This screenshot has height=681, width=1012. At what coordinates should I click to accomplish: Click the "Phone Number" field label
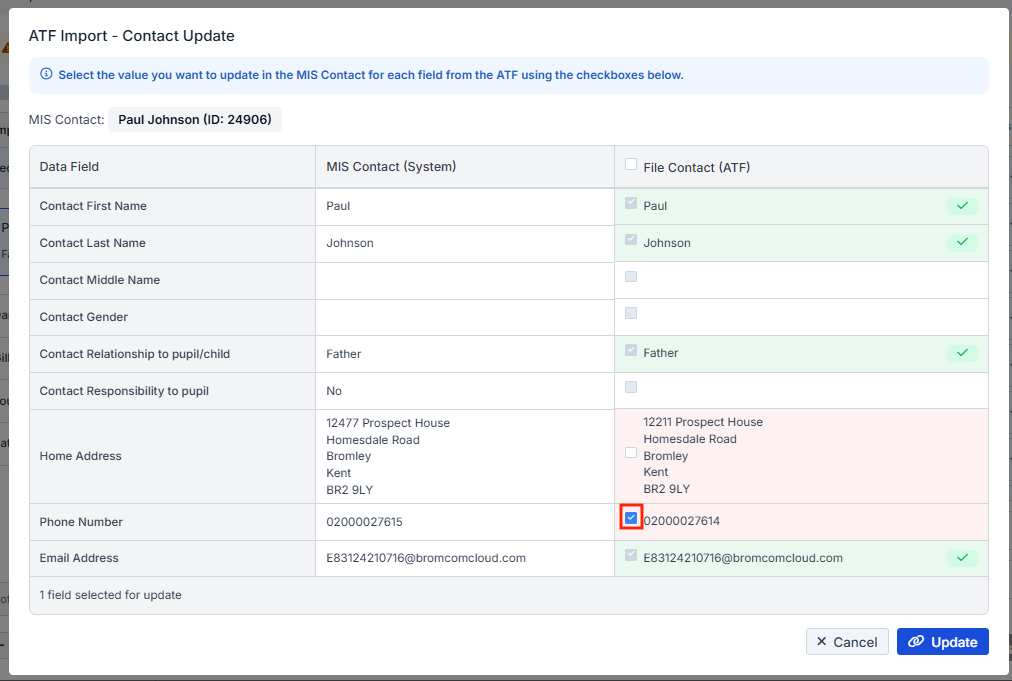(x=81, y=522)
